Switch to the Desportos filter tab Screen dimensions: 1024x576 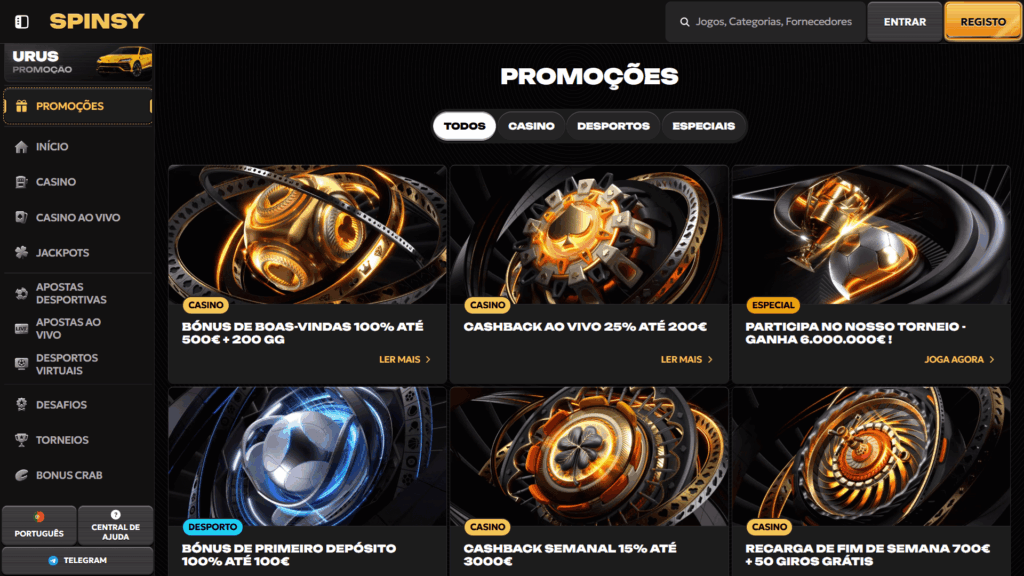pyautogui.click(x=613, y=126)
